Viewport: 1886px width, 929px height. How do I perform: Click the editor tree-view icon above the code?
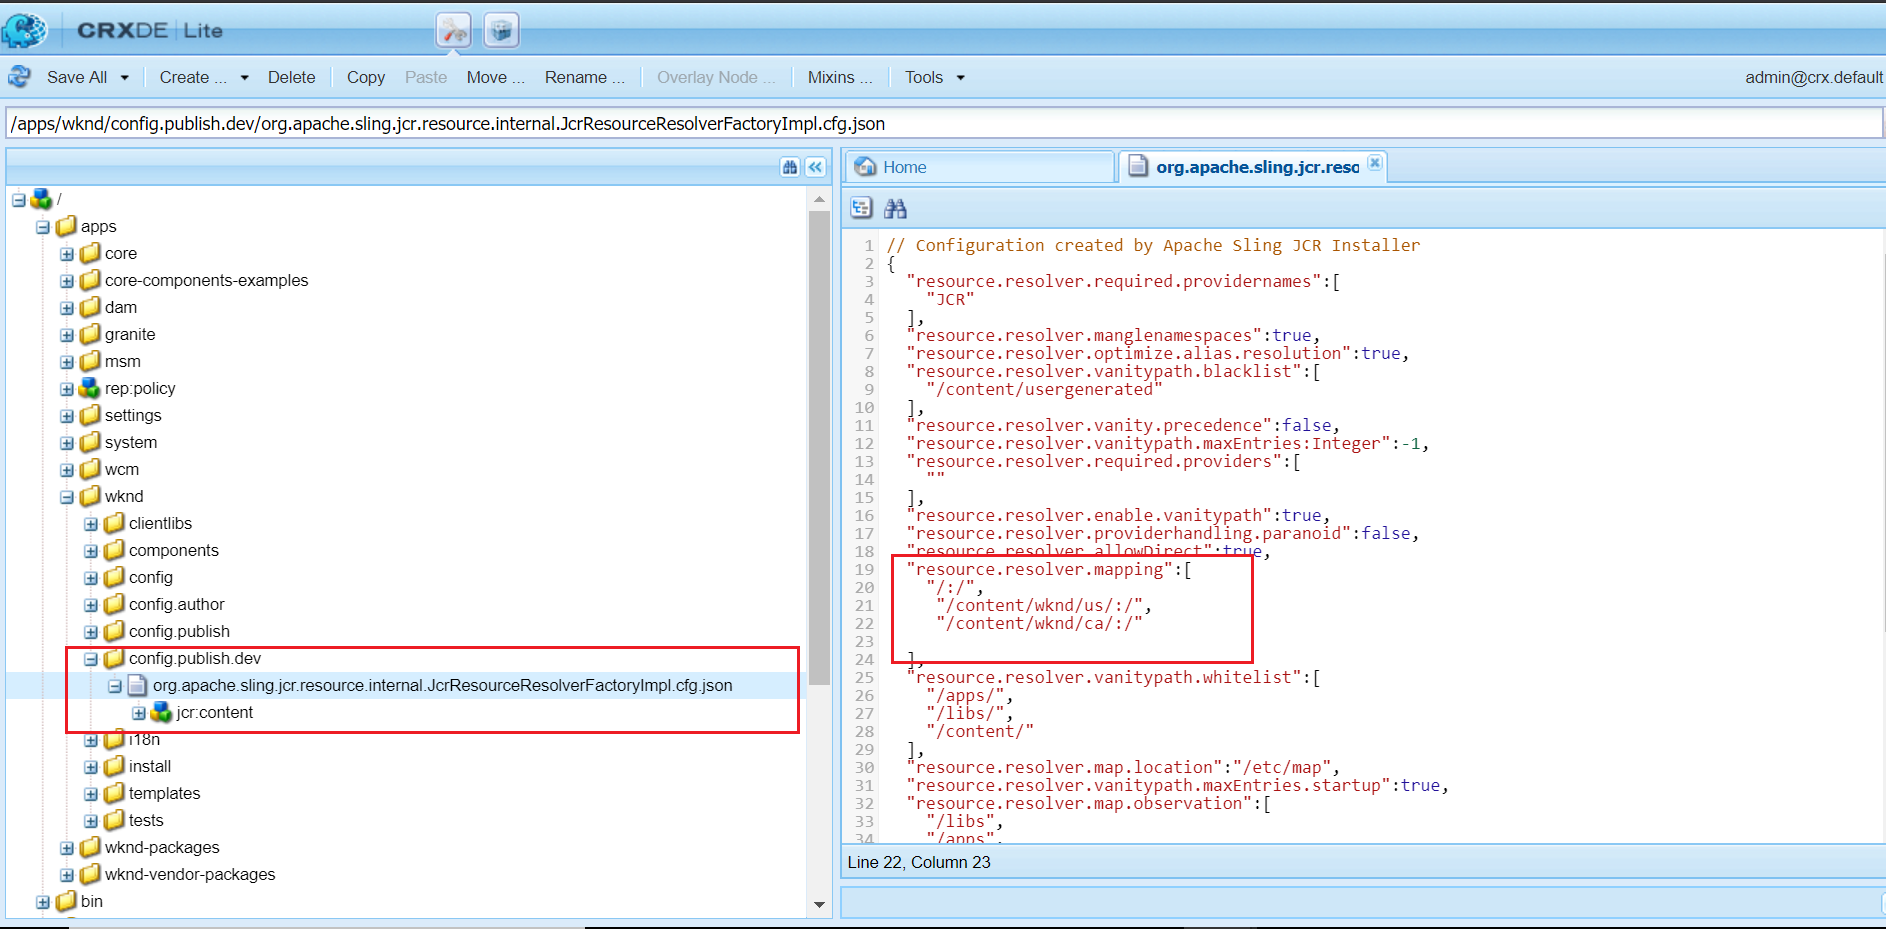[x=861, y=208]
